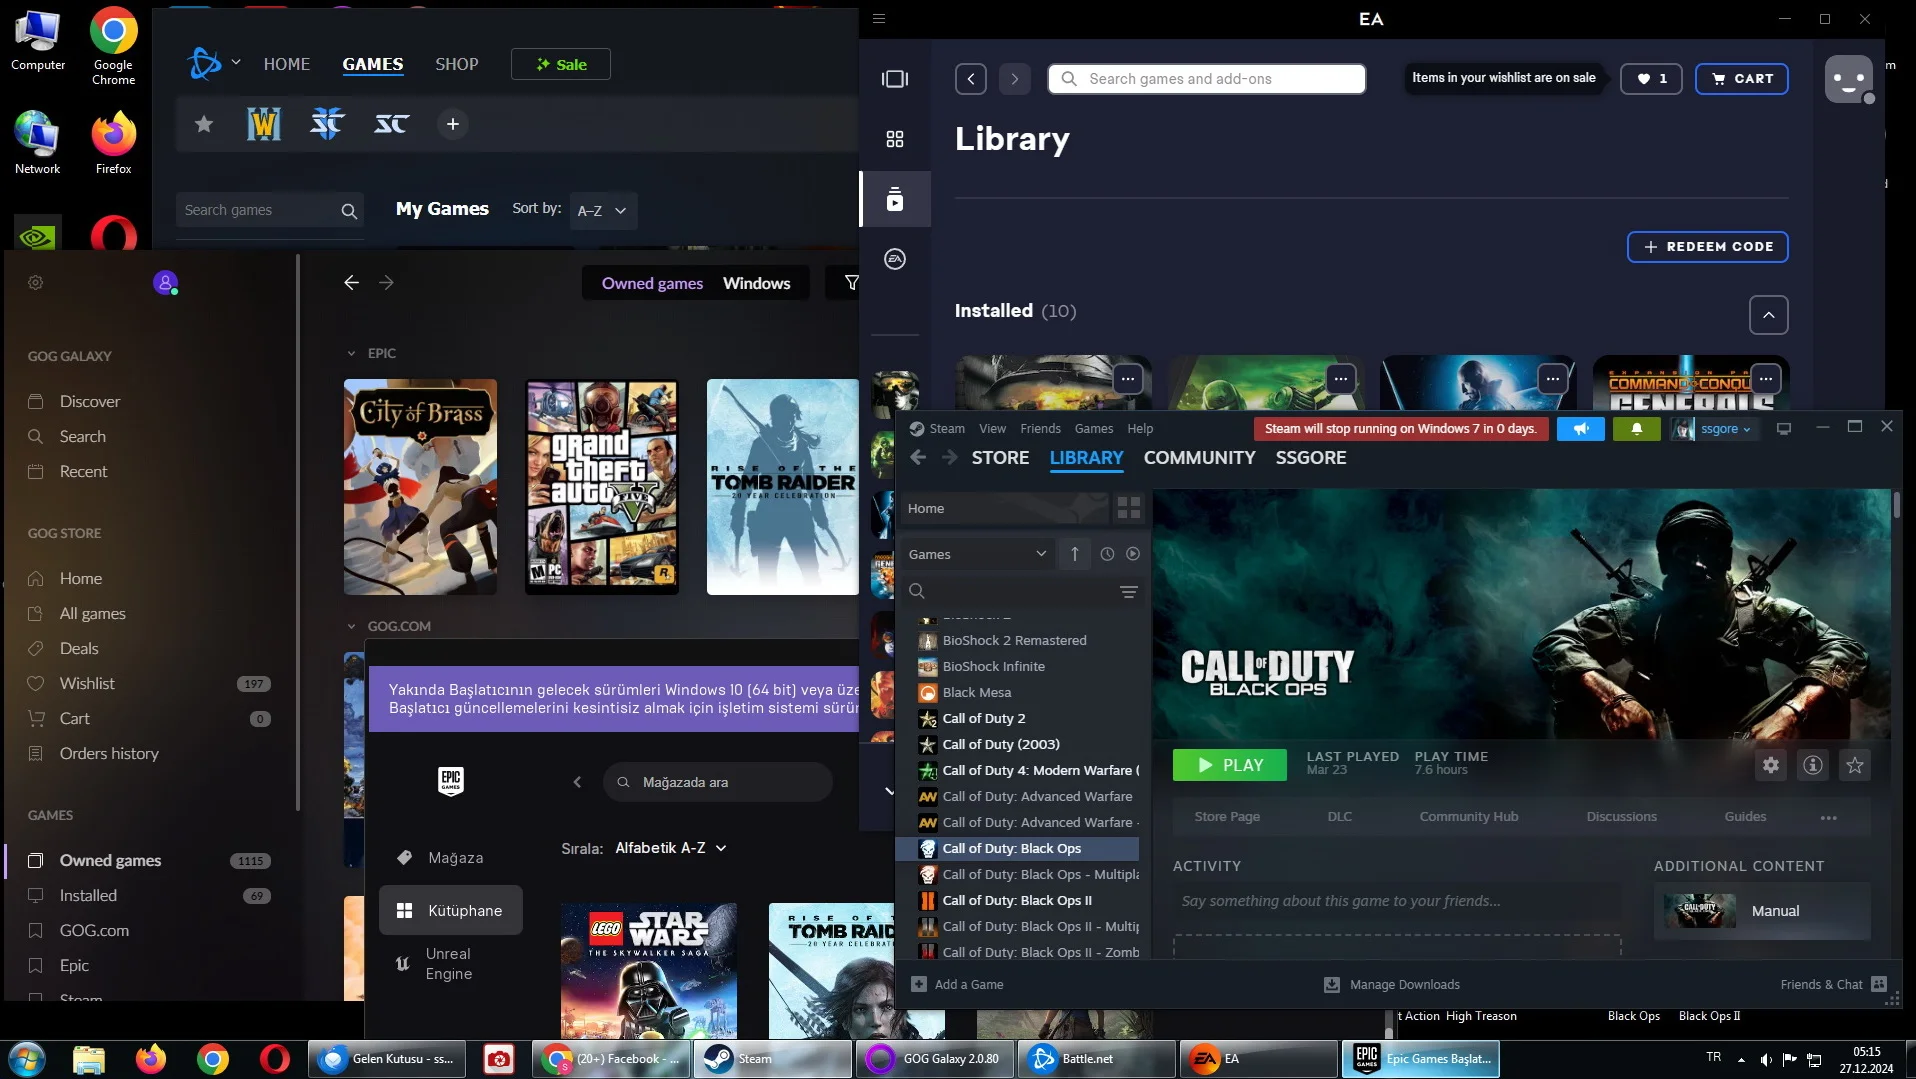Open Warcraft III game icon in Battle.net
1916x1079 pixels.
point(264,124)
